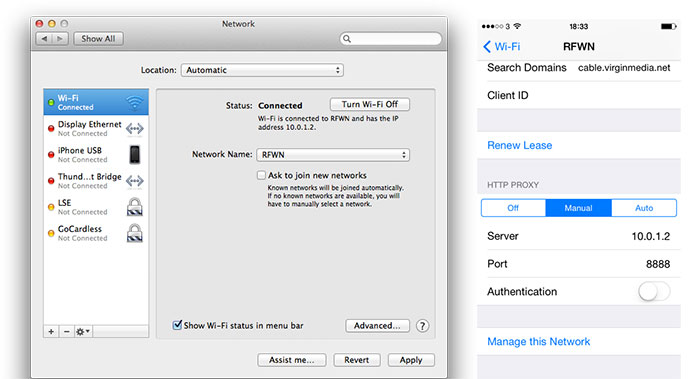Click the magnifier icon in search field
The image size is (700, 379).
pos(347,39)
